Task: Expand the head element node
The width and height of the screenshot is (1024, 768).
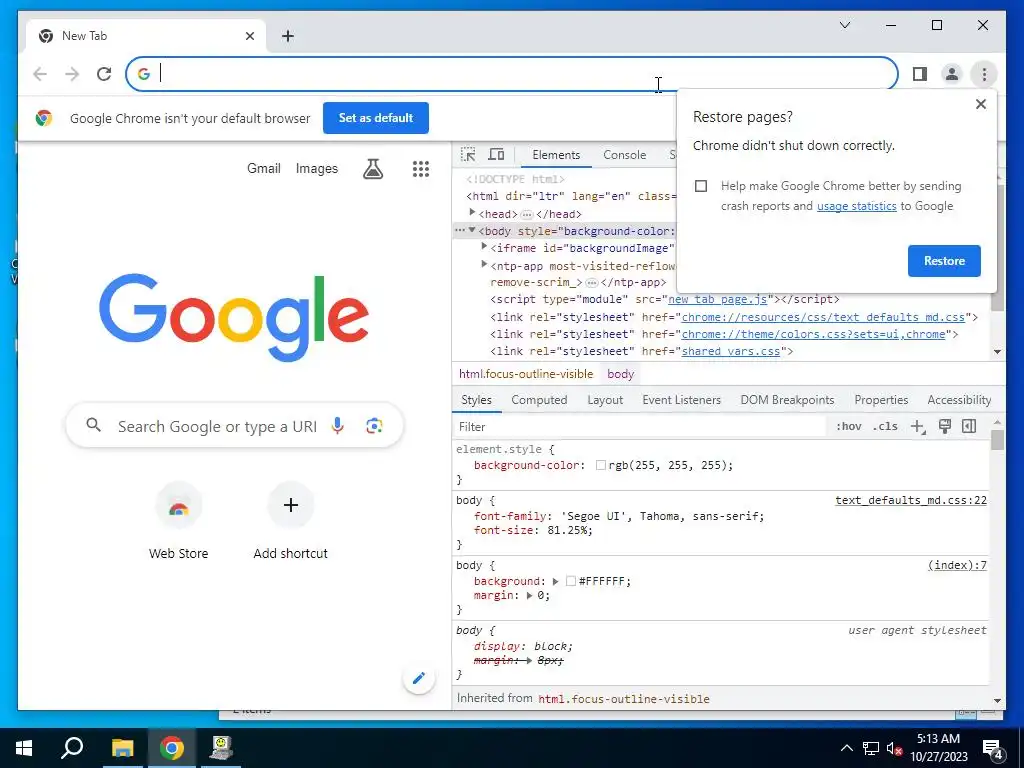Action: coord(472,213)
